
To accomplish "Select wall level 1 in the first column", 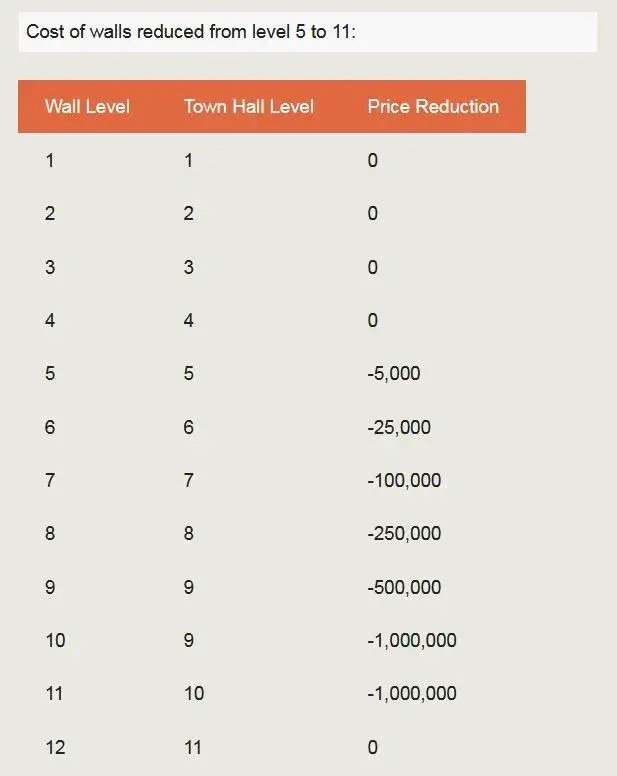I will [50, 160].
